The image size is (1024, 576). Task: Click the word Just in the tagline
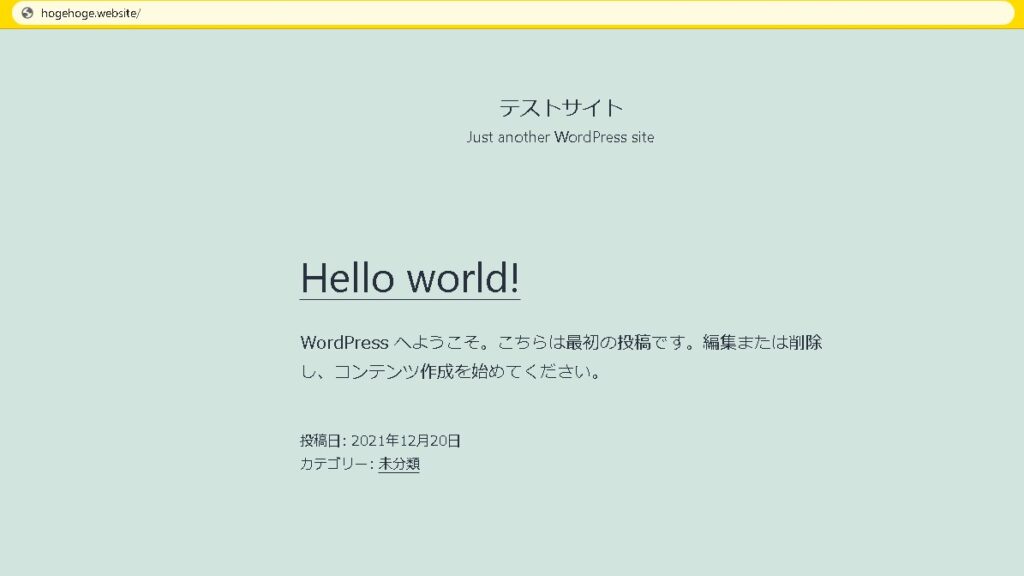click(x=479, y=137)
